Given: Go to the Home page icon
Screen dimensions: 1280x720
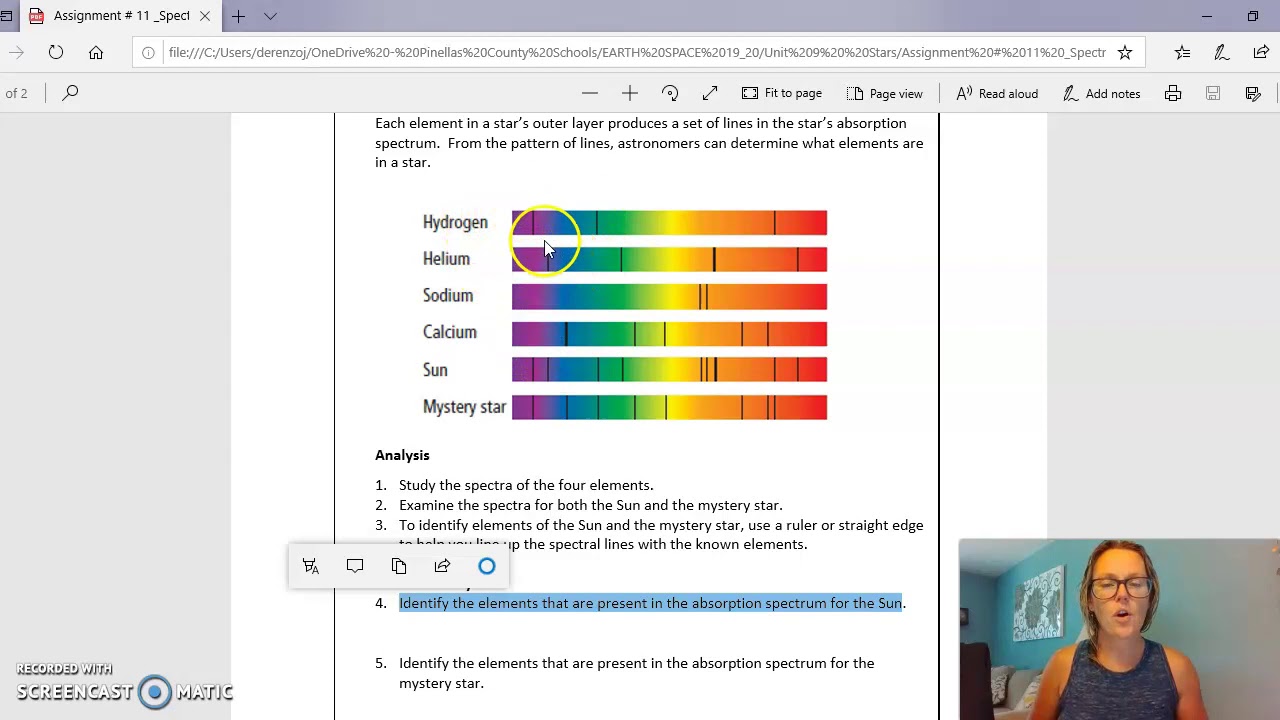Looking at the screenshot, I should [96, 52].
